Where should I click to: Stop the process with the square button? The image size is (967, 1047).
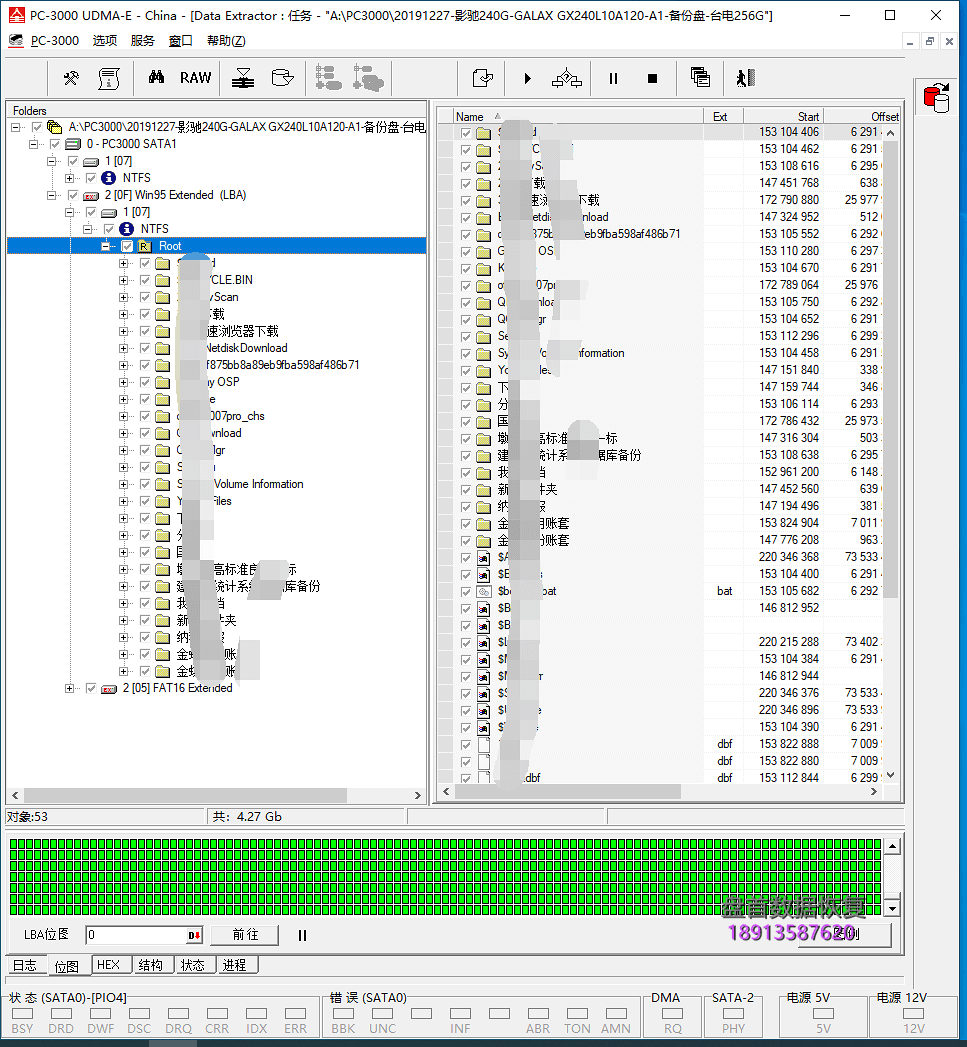(x=652, y=78)
